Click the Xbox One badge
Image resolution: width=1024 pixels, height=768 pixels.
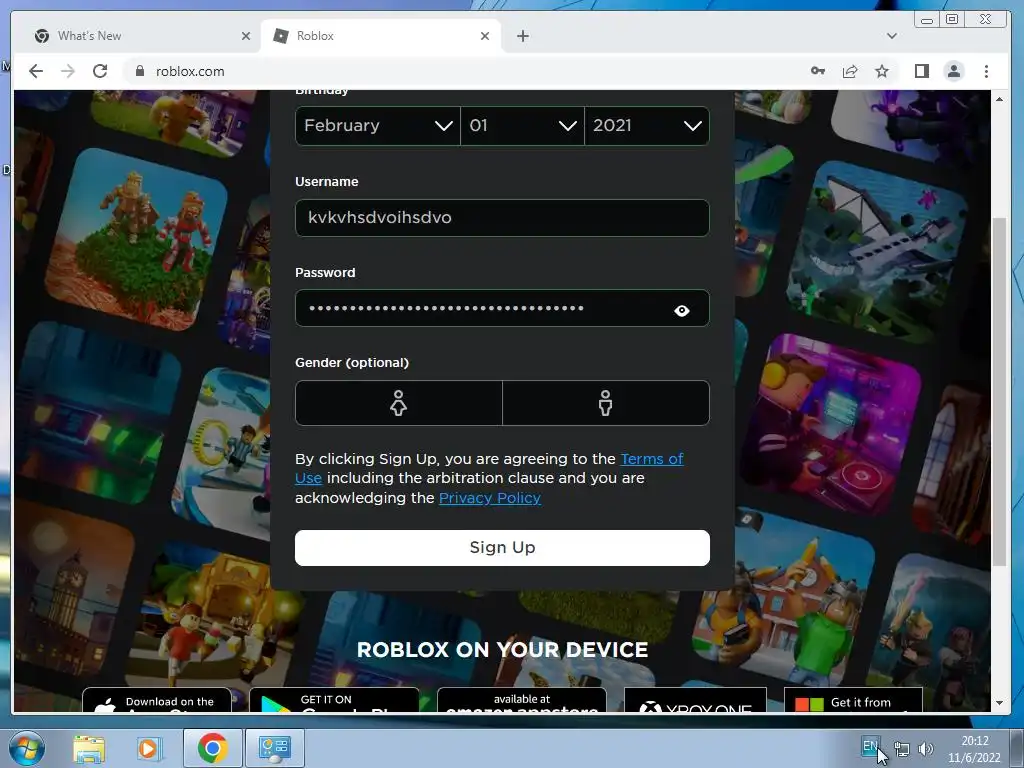pos(695,699)
